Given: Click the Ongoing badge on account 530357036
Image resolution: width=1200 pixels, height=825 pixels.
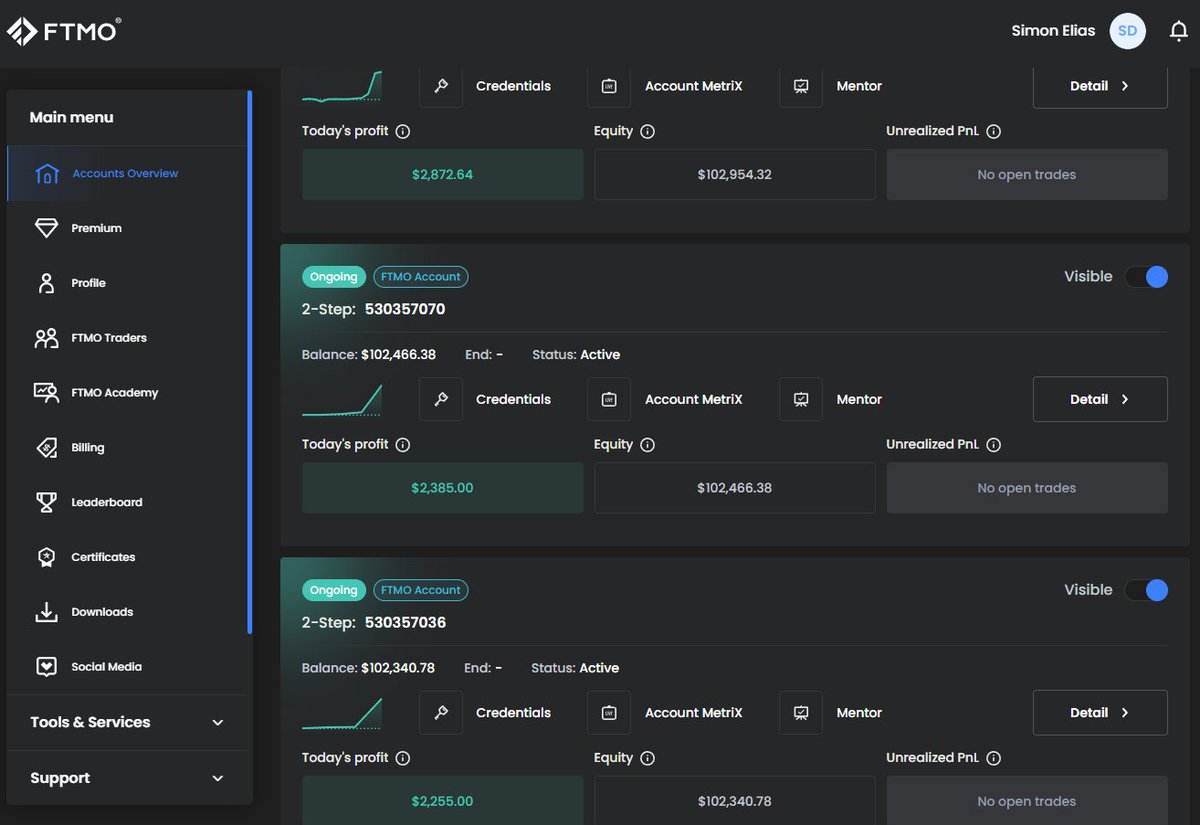Looking at the screenshot, I should click(x=334, y=590).
